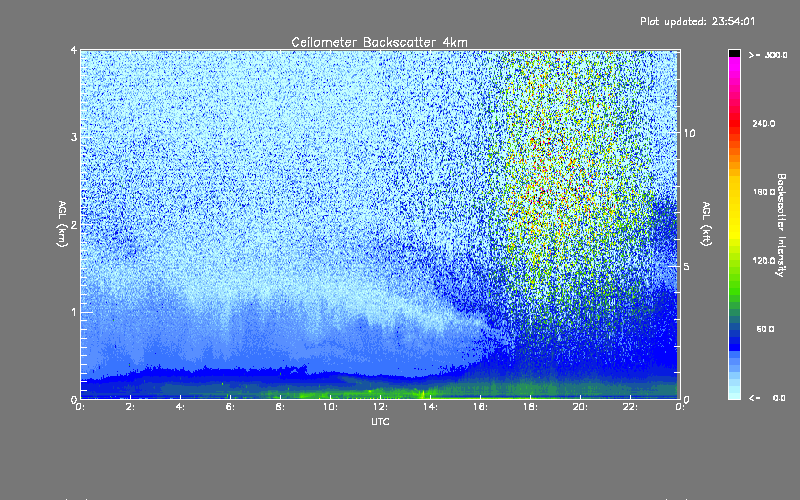Click the '3' km label on left axis
The height and width of the screenshot is (500, 800).
click(74, 137)
